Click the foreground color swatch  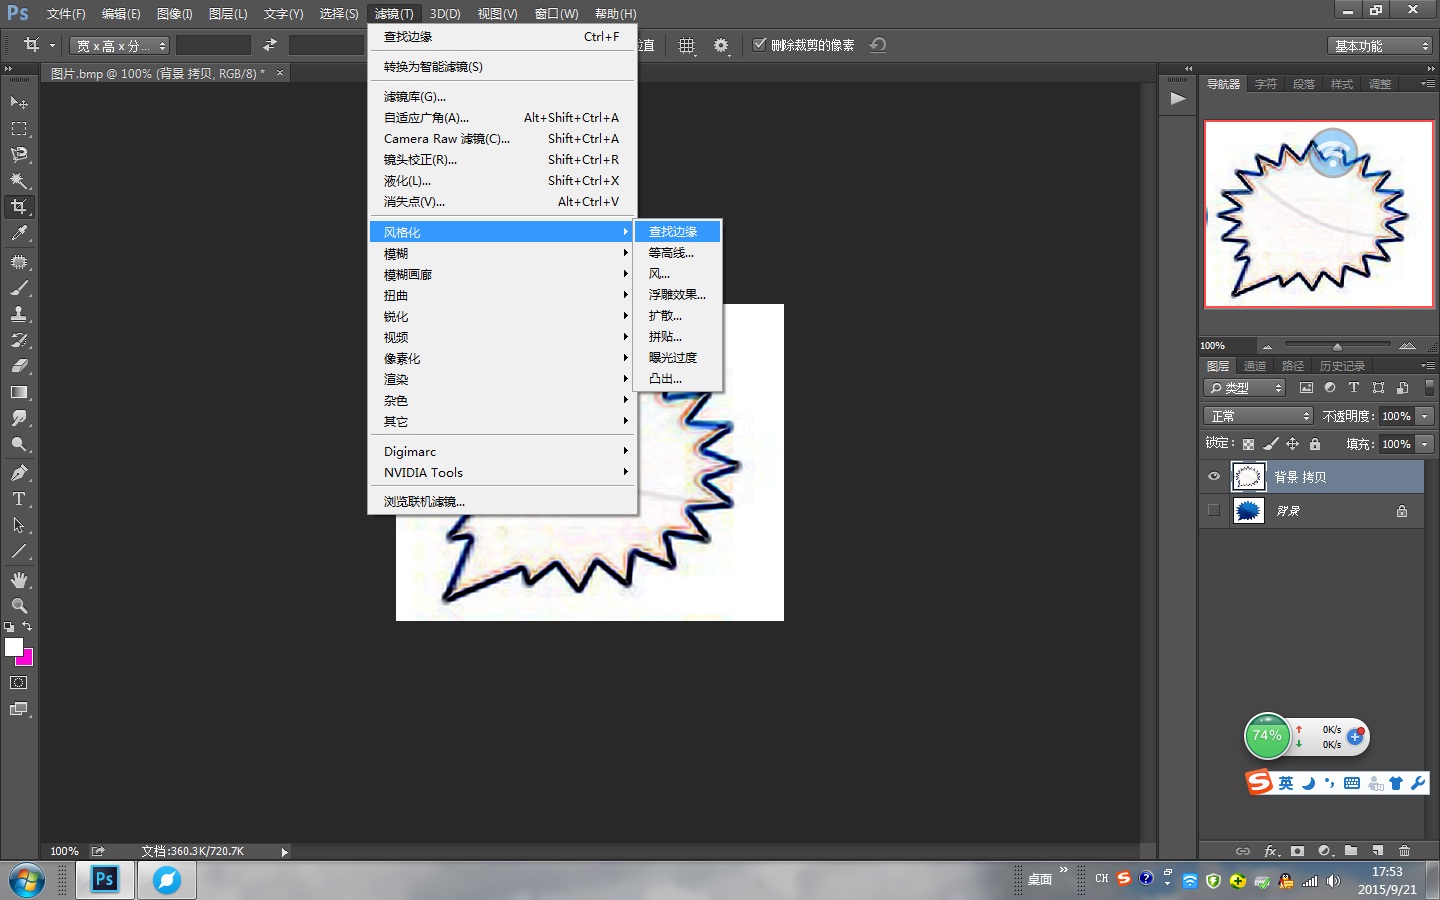[x=13, y=647]
